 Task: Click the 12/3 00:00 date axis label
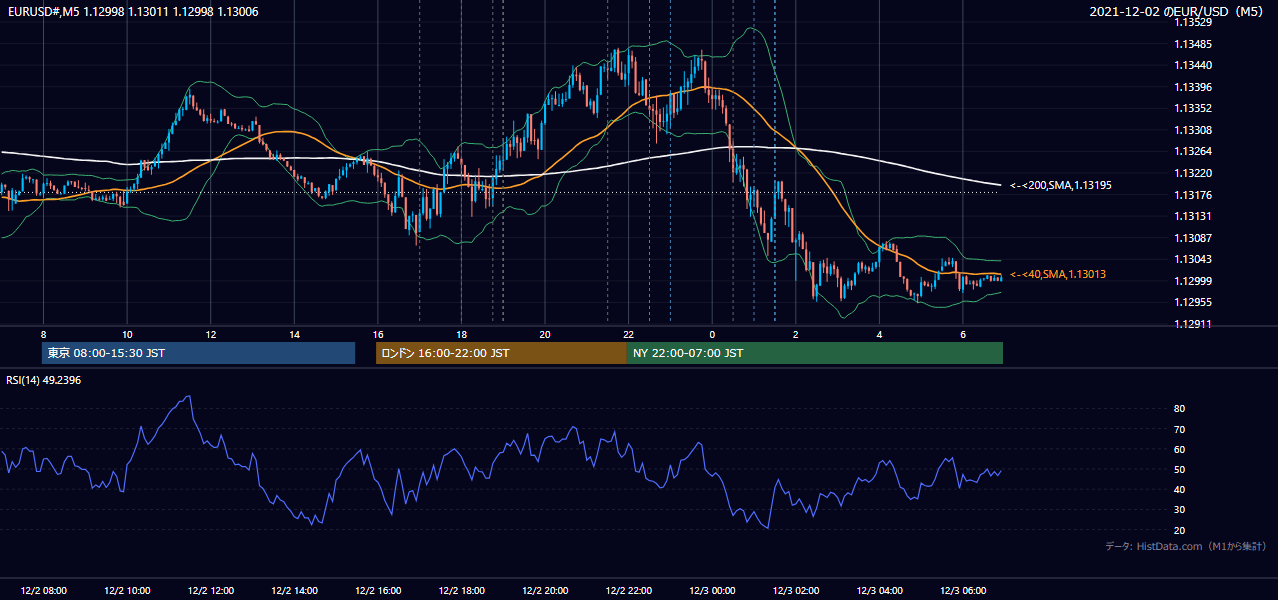(x=712, y=591)
